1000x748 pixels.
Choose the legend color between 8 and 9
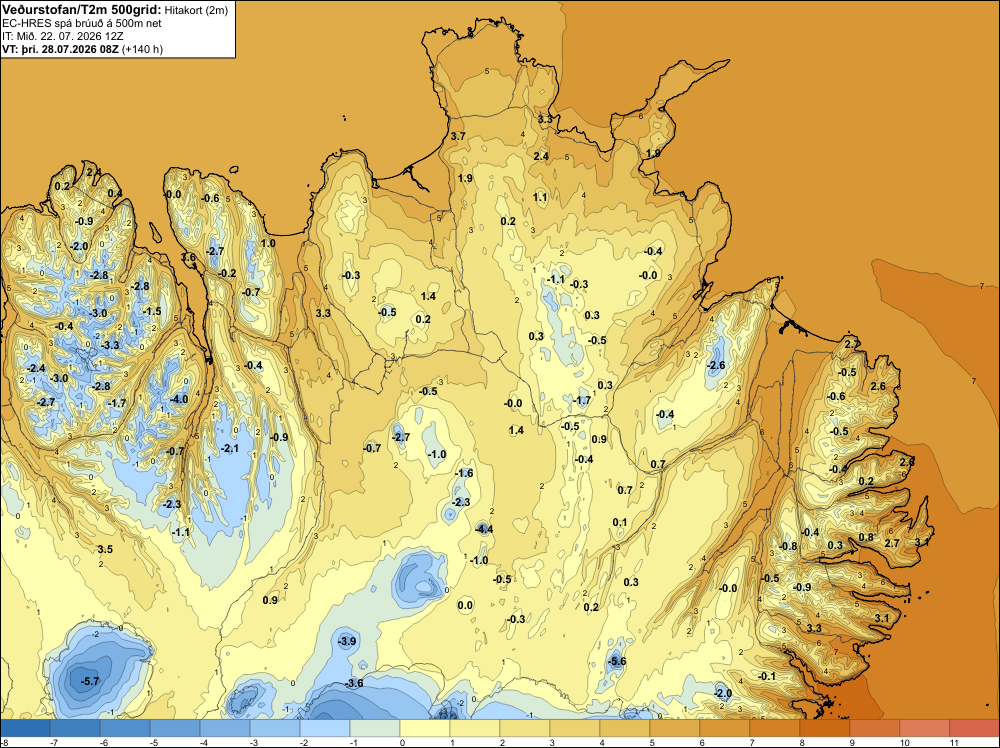825,728
